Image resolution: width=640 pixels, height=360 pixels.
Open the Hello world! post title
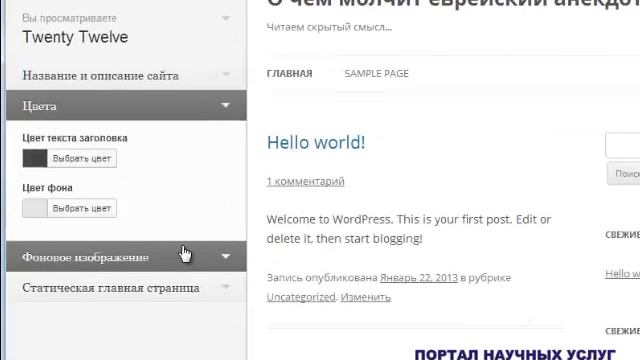(x=316, y=142)
